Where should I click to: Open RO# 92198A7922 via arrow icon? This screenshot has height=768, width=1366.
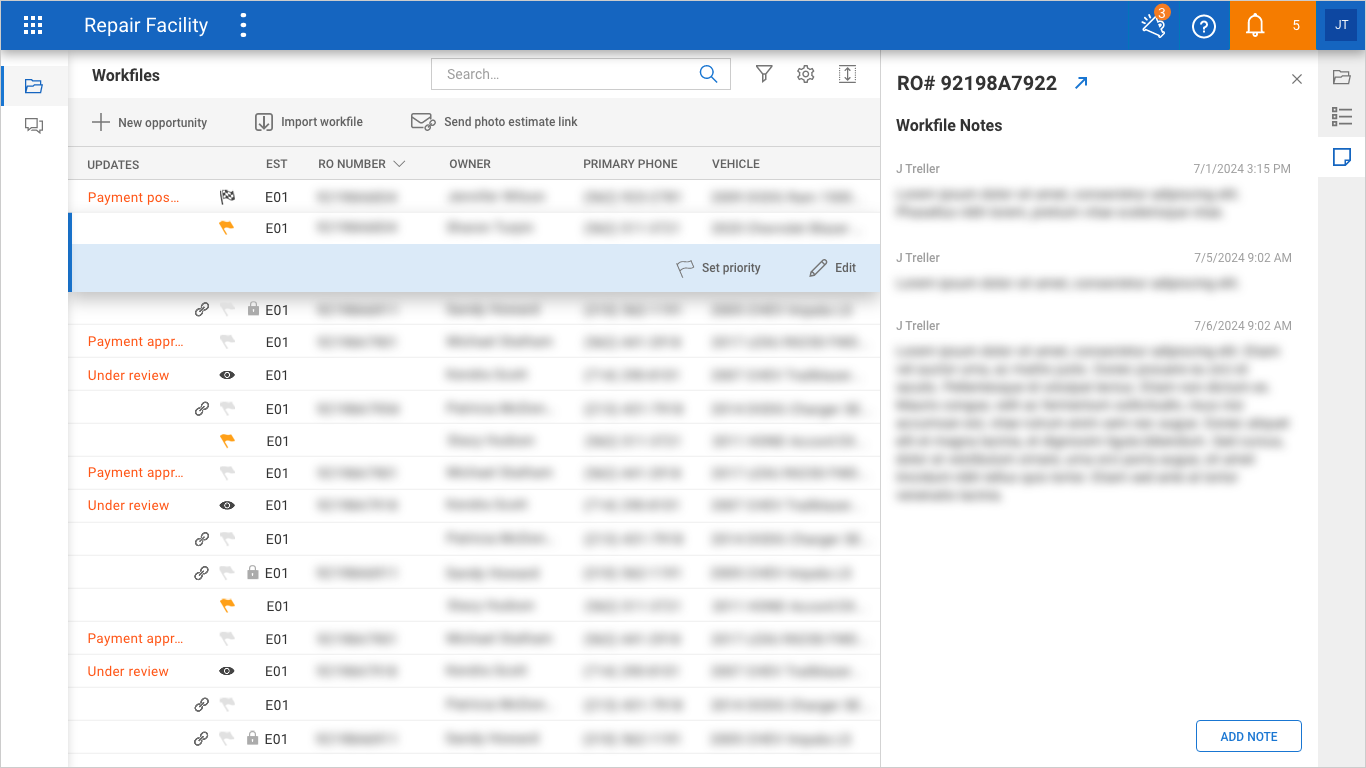tap(1080, 83)
